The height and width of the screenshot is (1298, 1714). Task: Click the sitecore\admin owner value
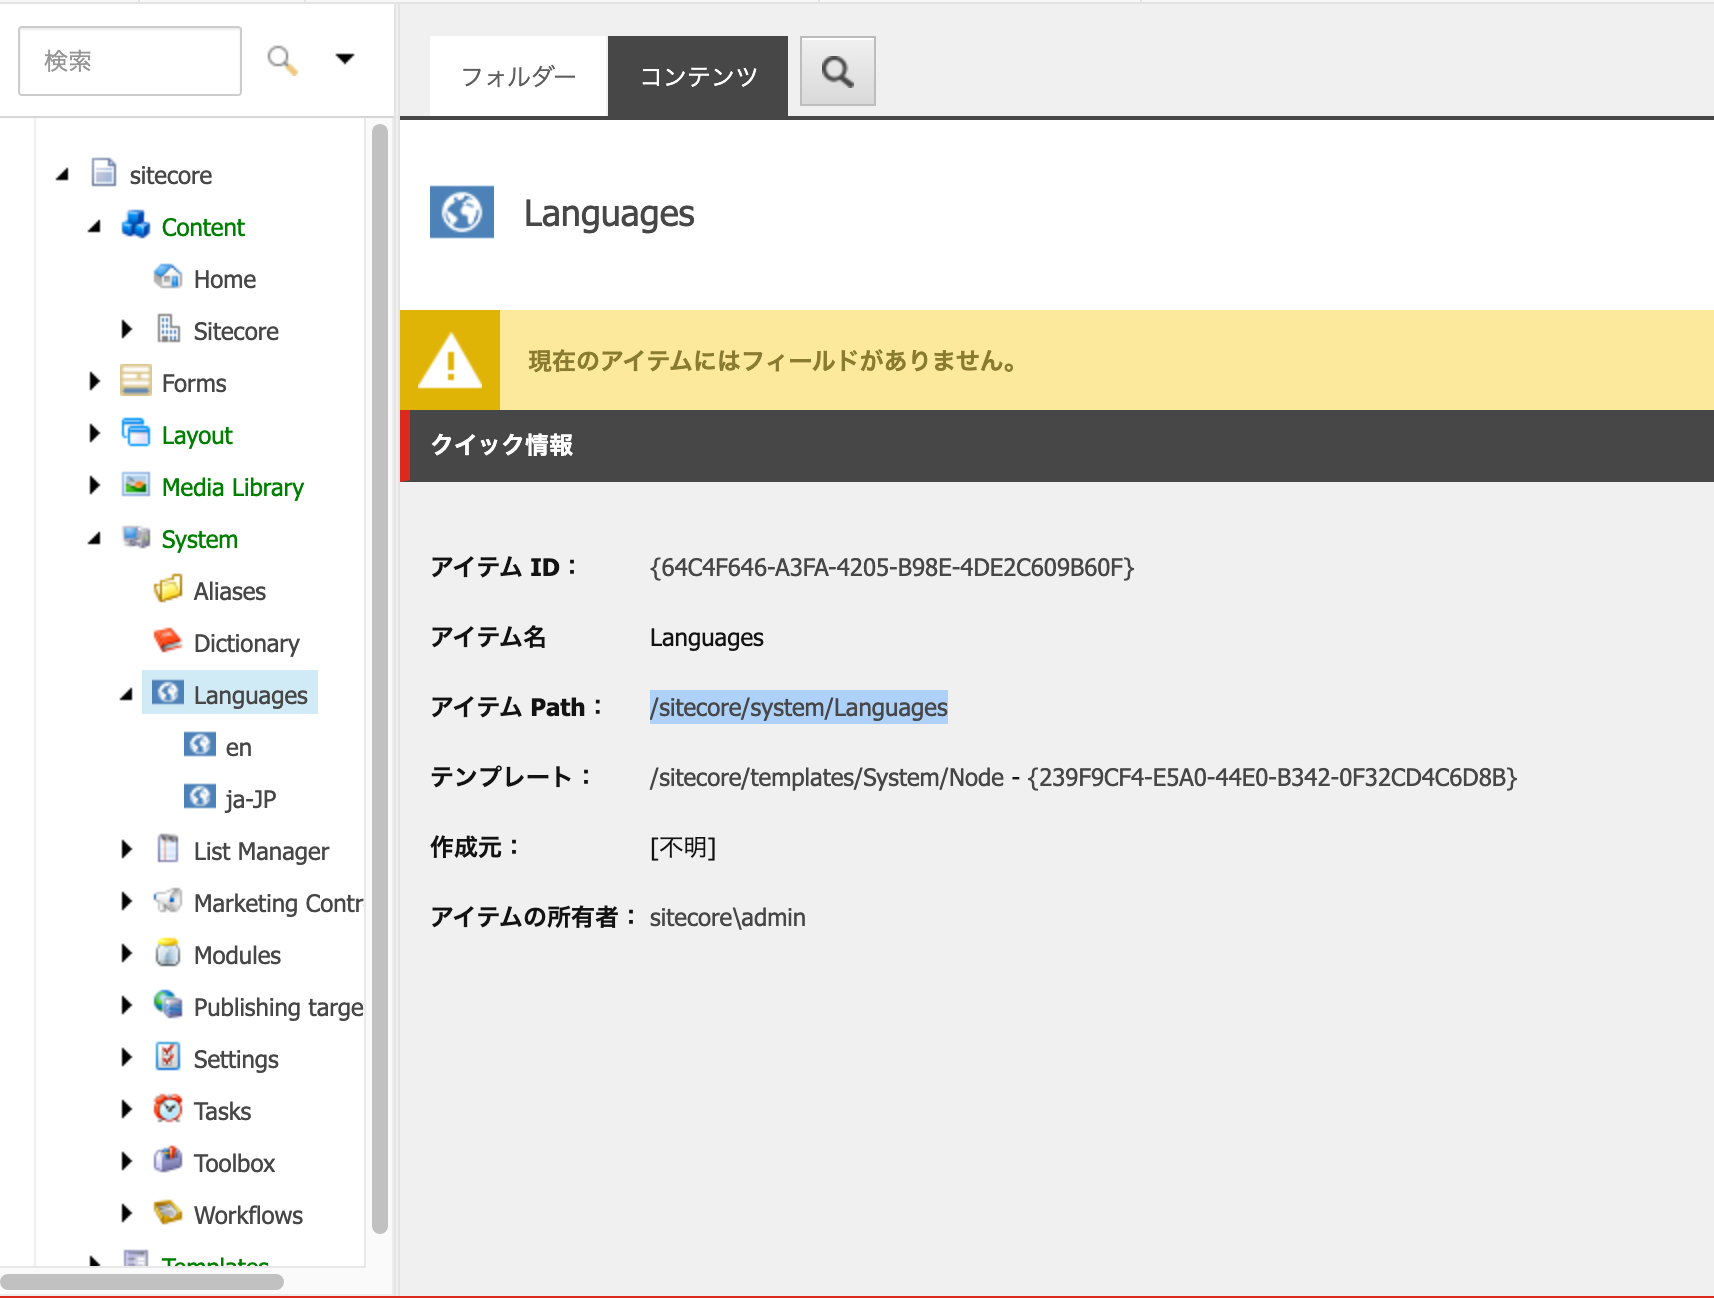728,917
